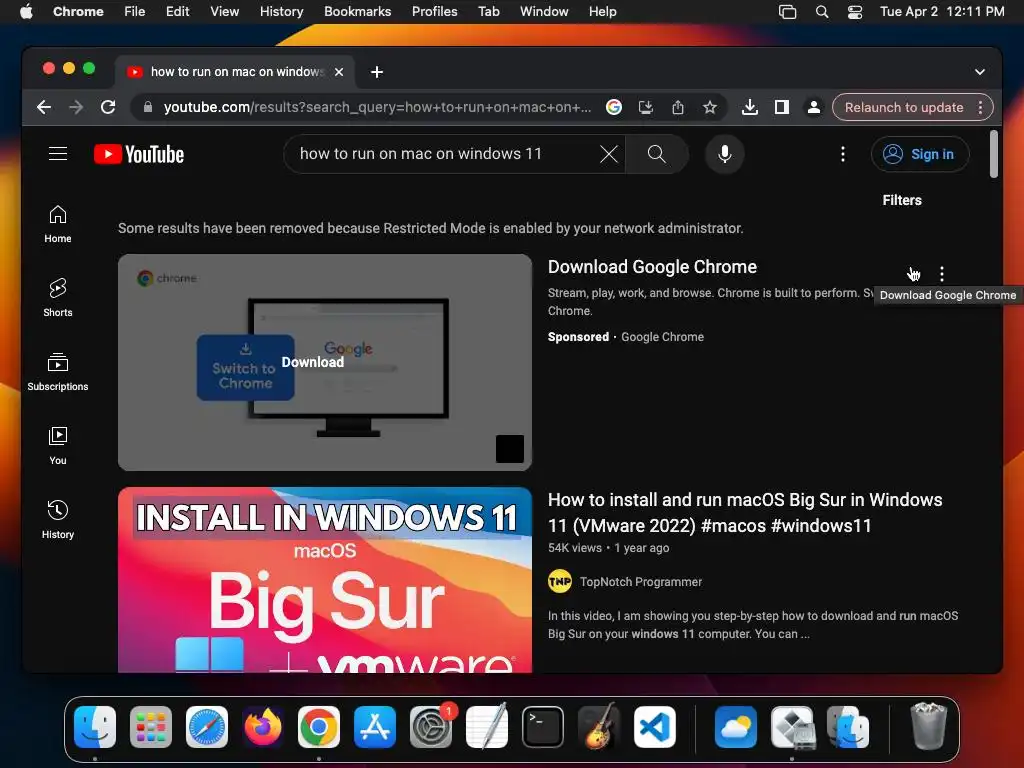Open Finder from the Dock

click(x=95, y=727)
